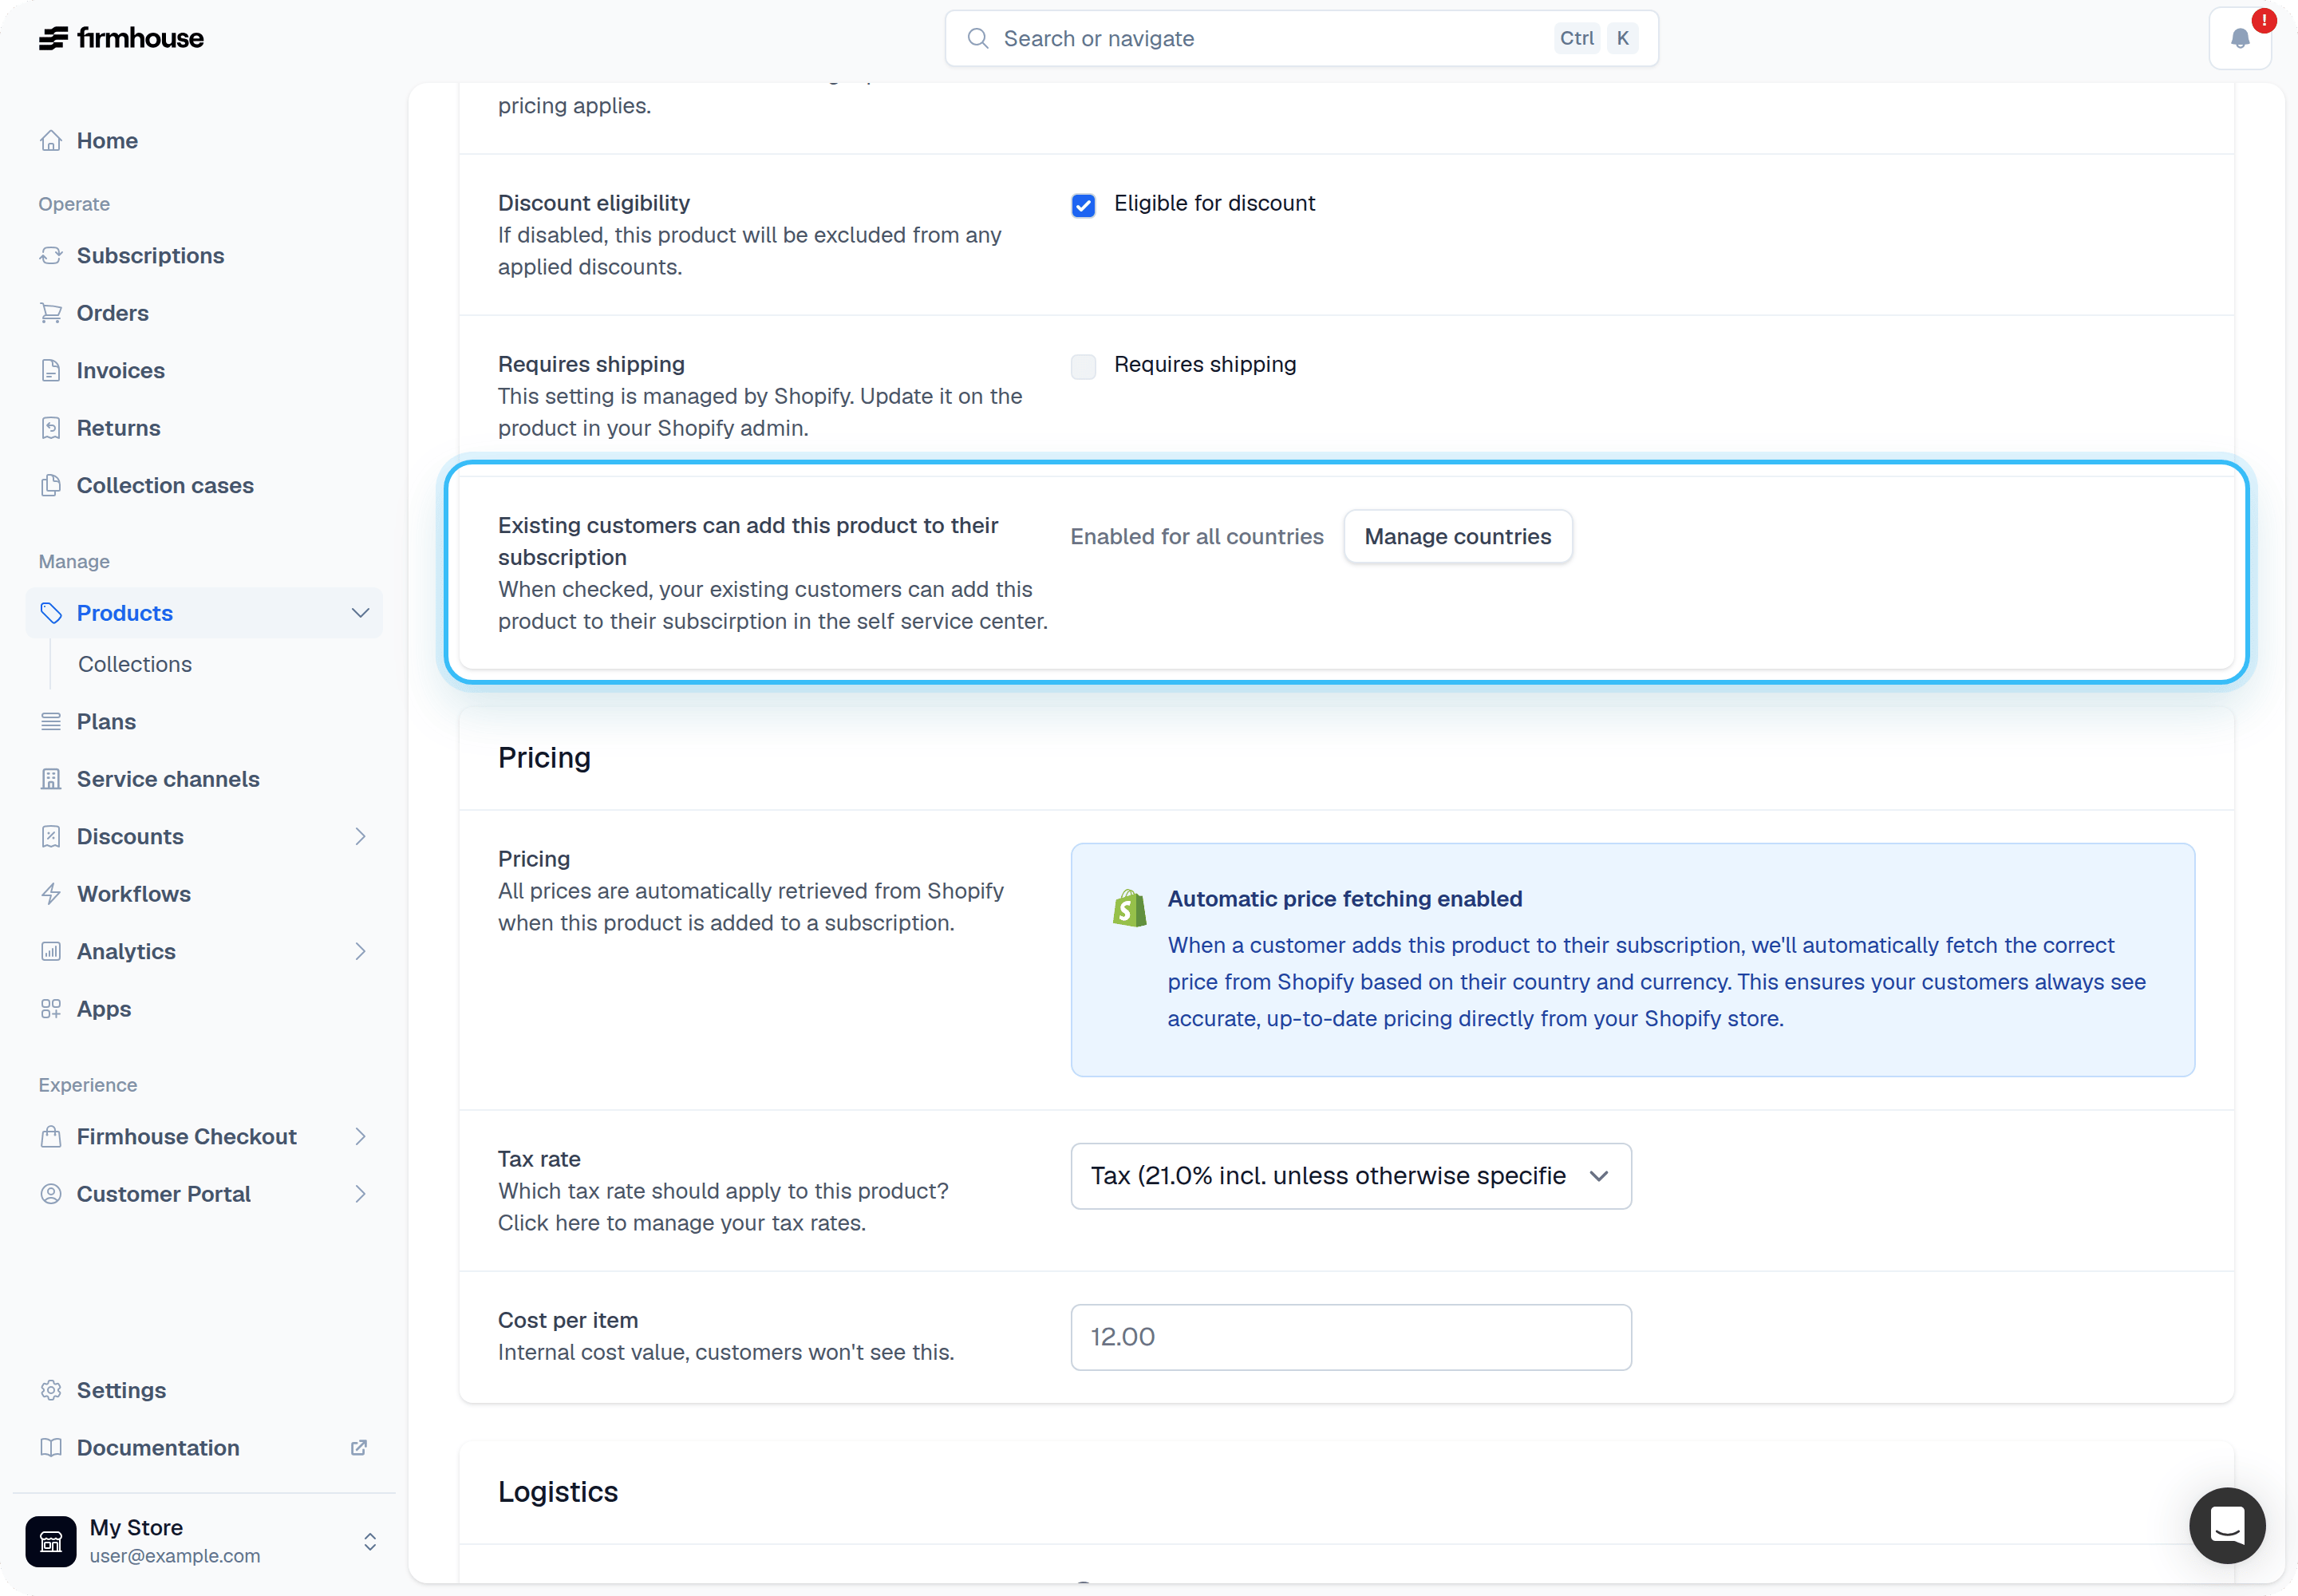Click the Products tag icon
The image size is (2298, 1596).
click(51, 613)
